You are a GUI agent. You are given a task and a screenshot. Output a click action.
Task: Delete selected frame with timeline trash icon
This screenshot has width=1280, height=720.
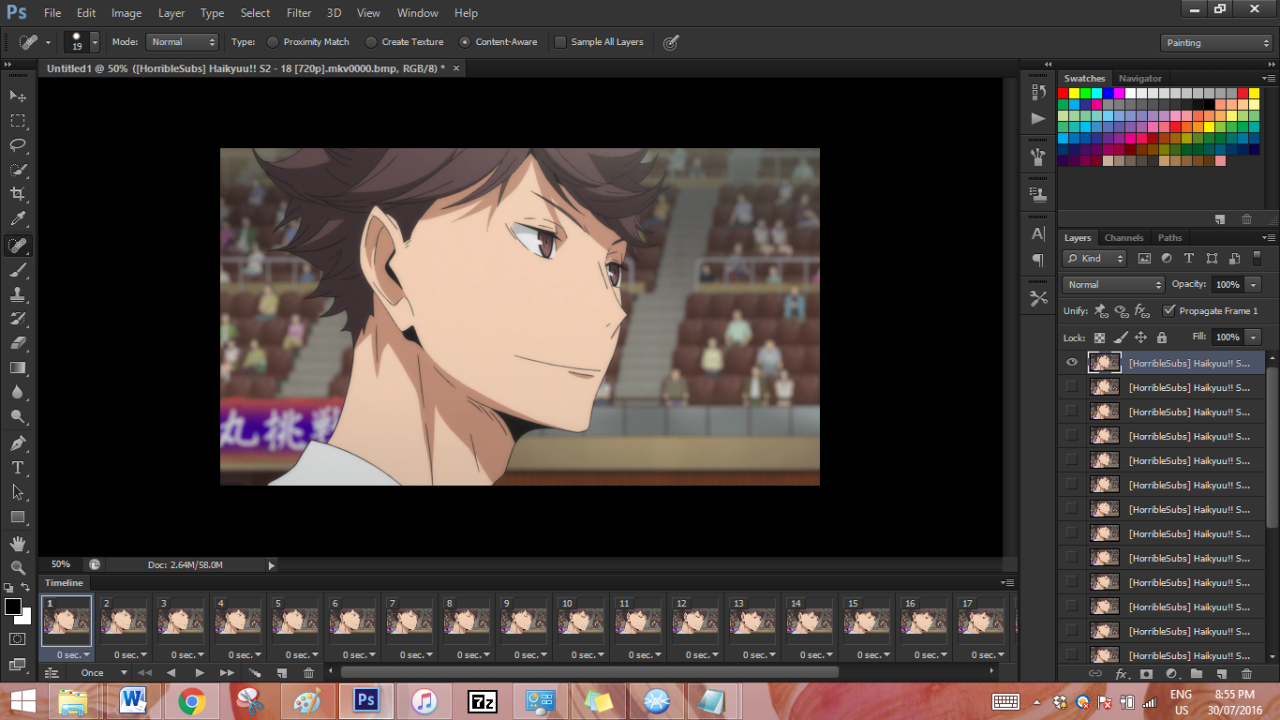[308, 673]
